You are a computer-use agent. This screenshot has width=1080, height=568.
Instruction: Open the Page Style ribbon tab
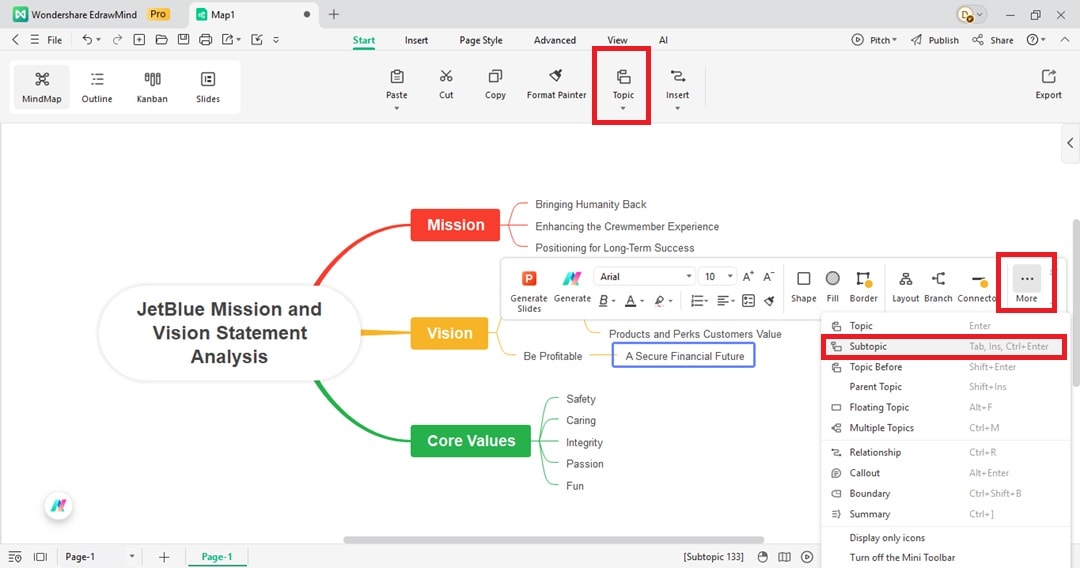(x=481, y=40)
